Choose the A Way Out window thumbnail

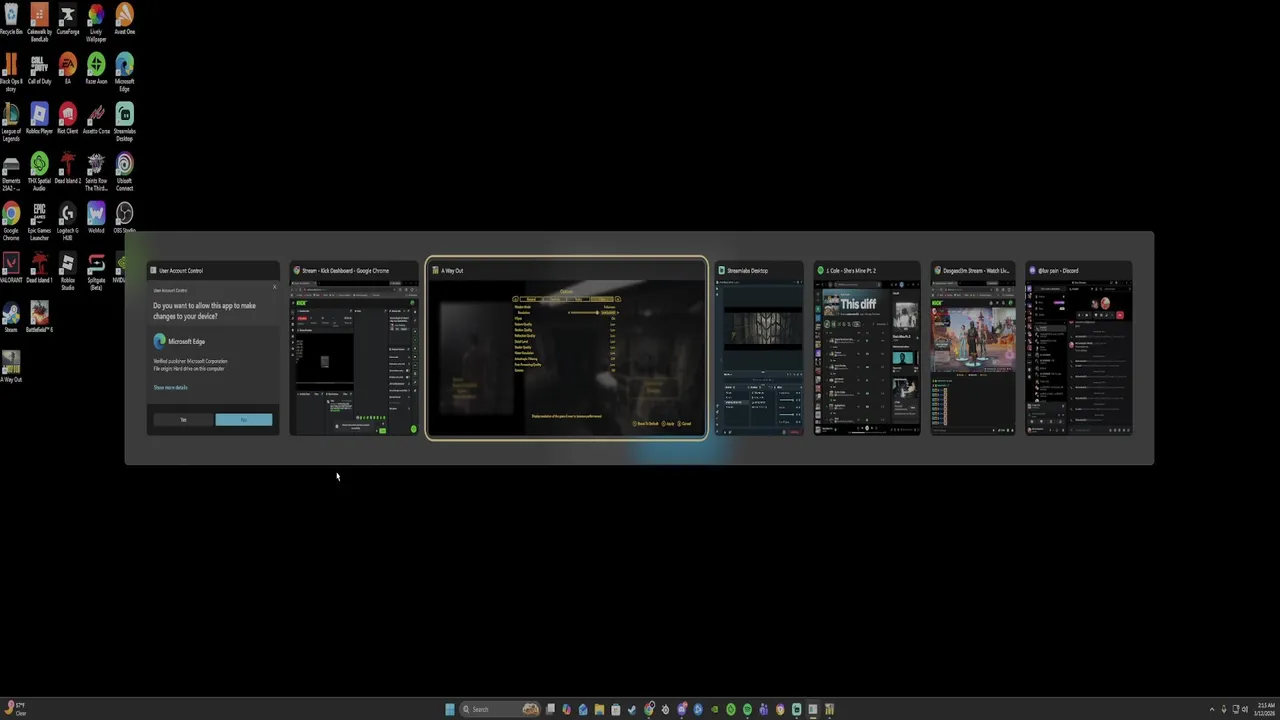567,348
